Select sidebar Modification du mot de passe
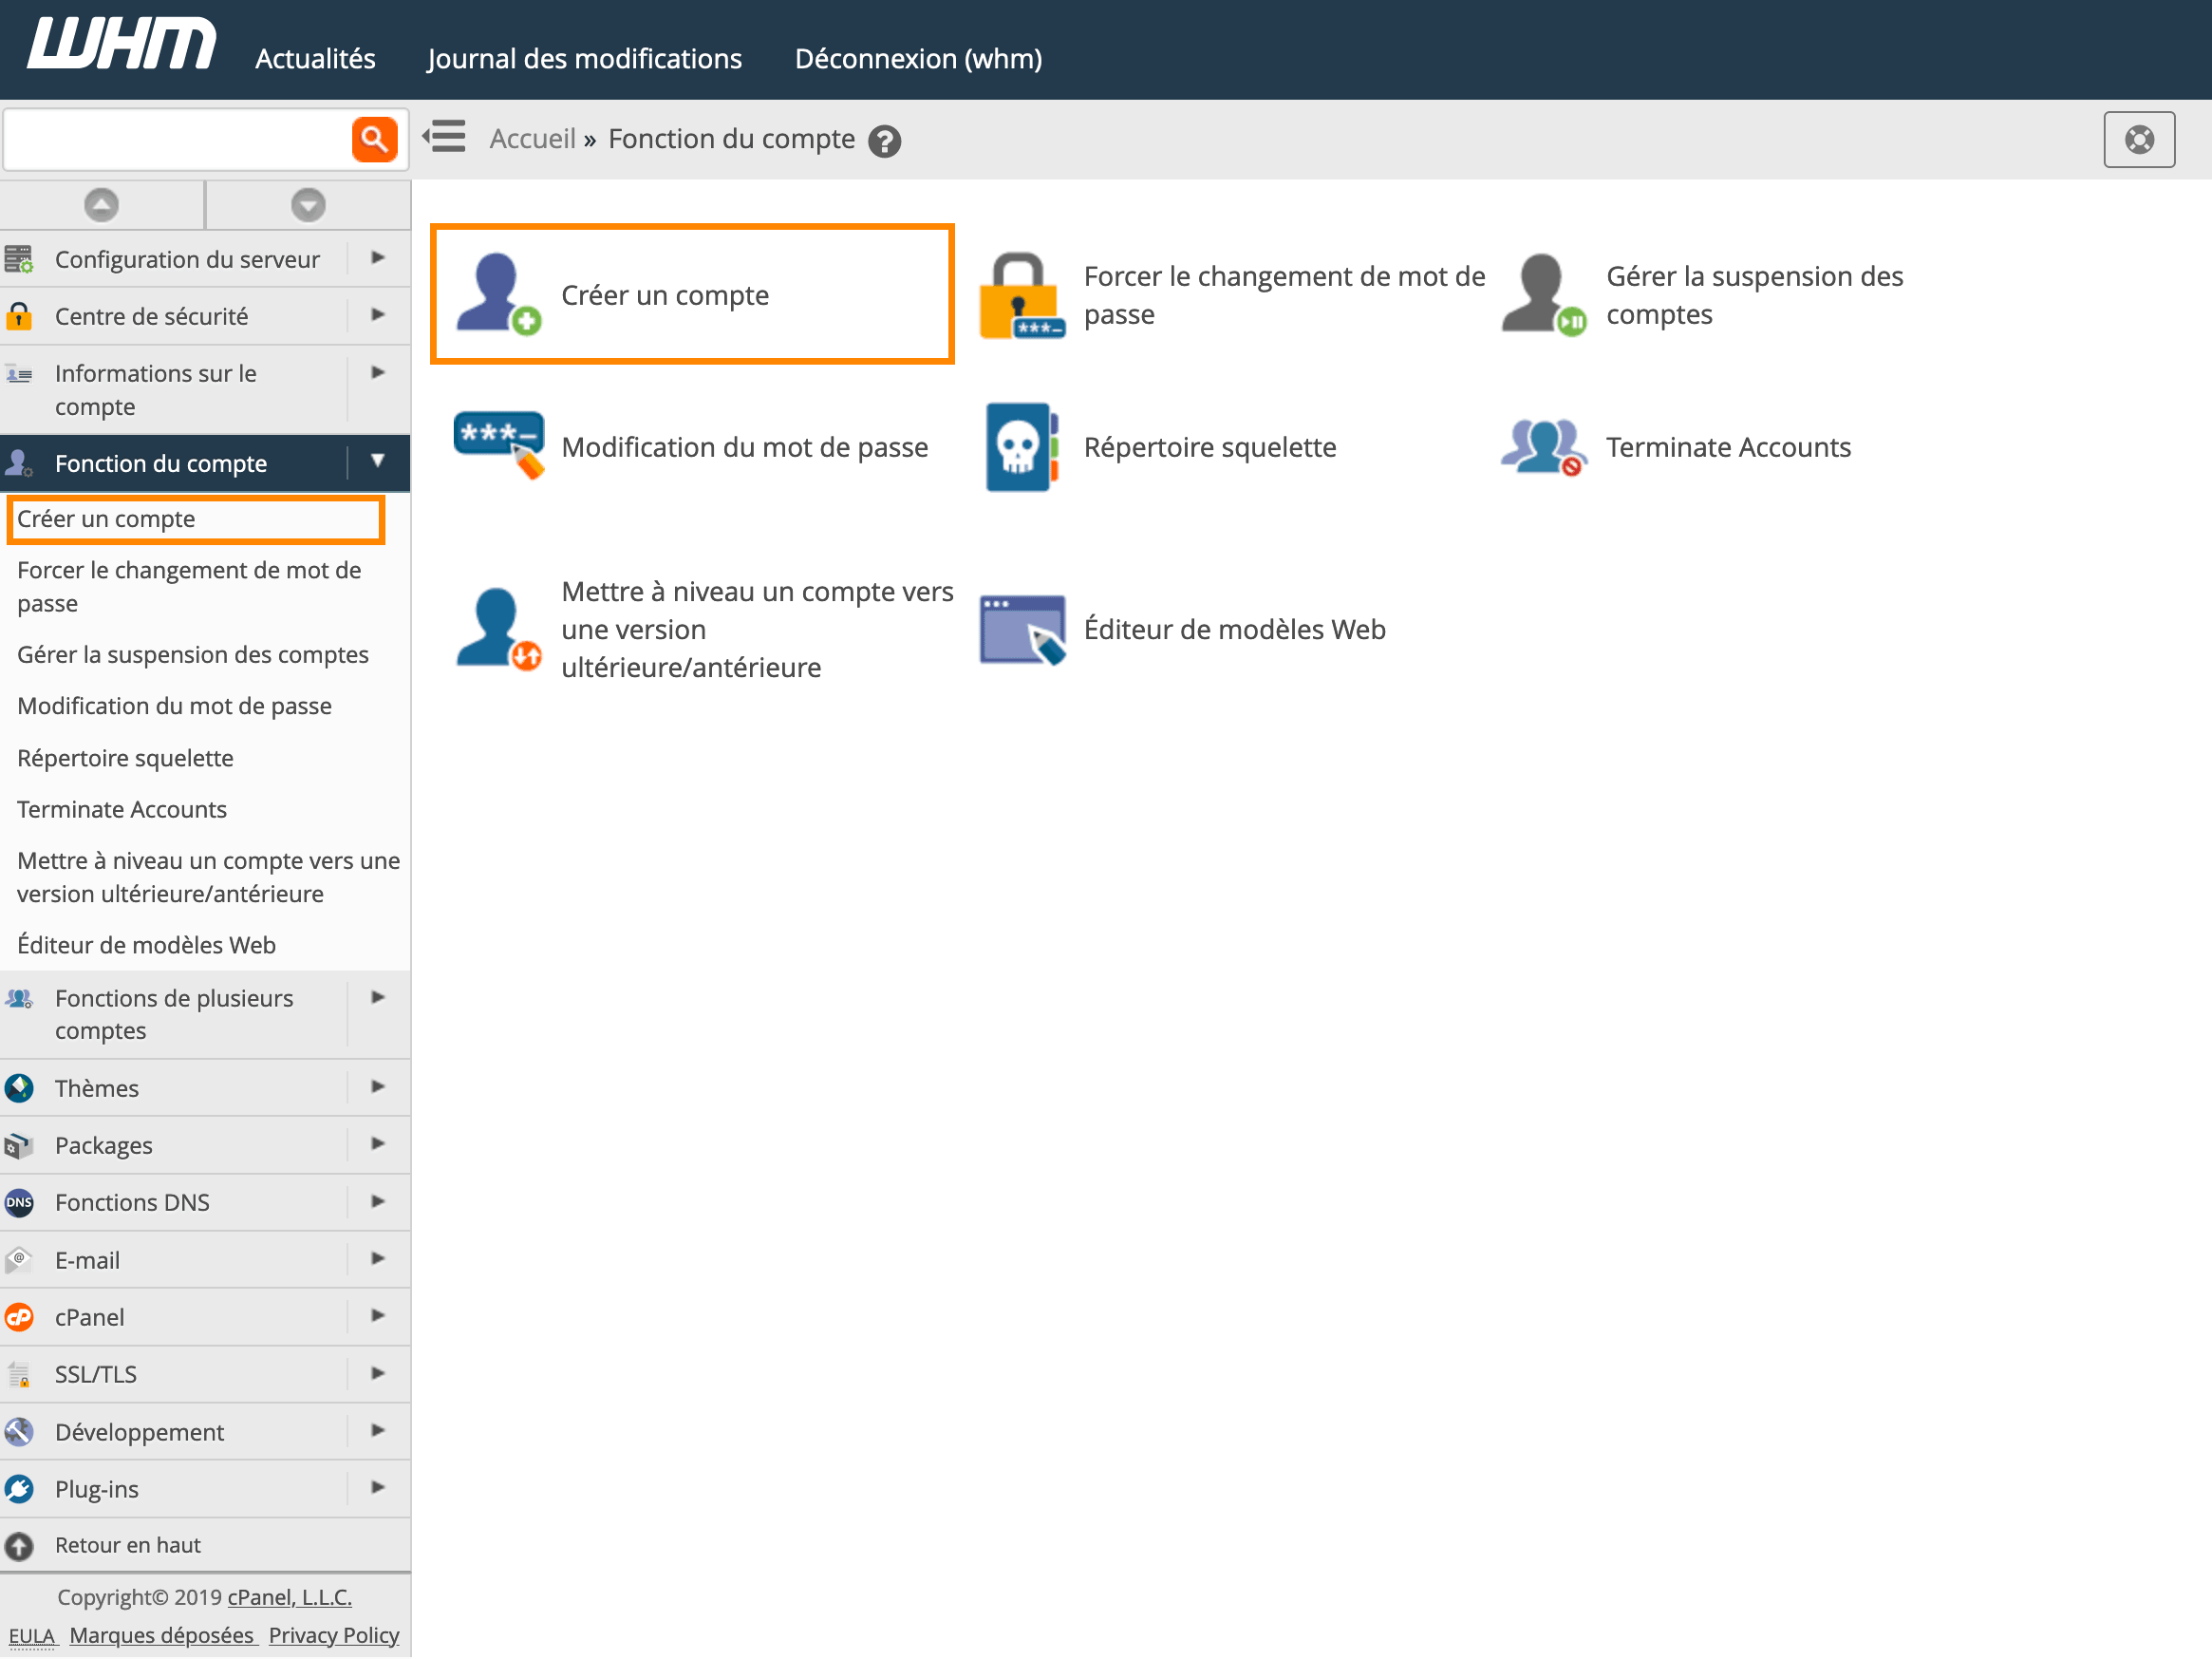 (x=174, y=706)
